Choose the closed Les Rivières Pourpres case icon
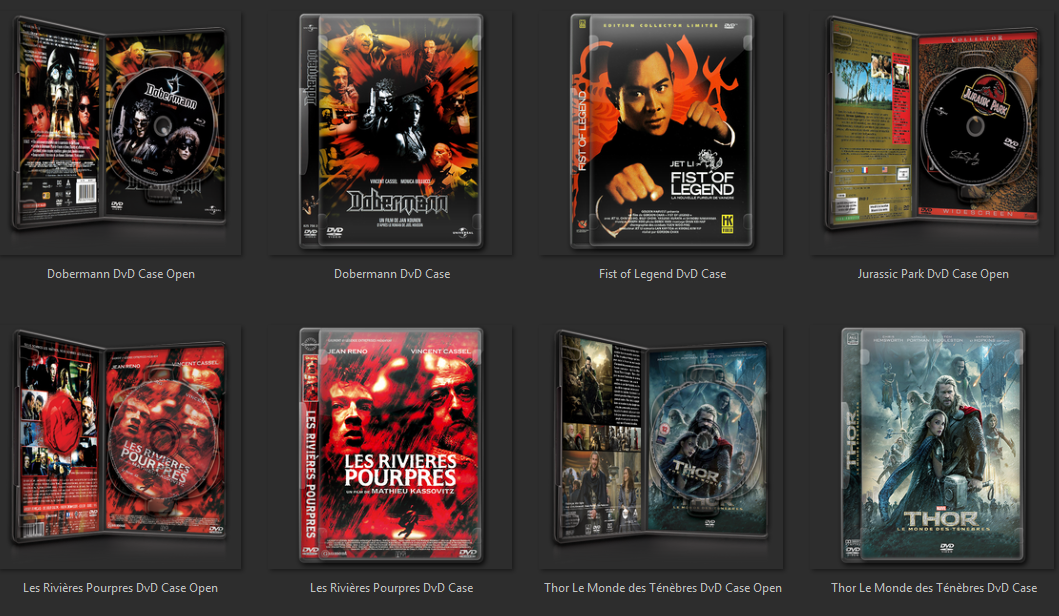This screenshot has width=1059, height=616. tap(392, 445)
